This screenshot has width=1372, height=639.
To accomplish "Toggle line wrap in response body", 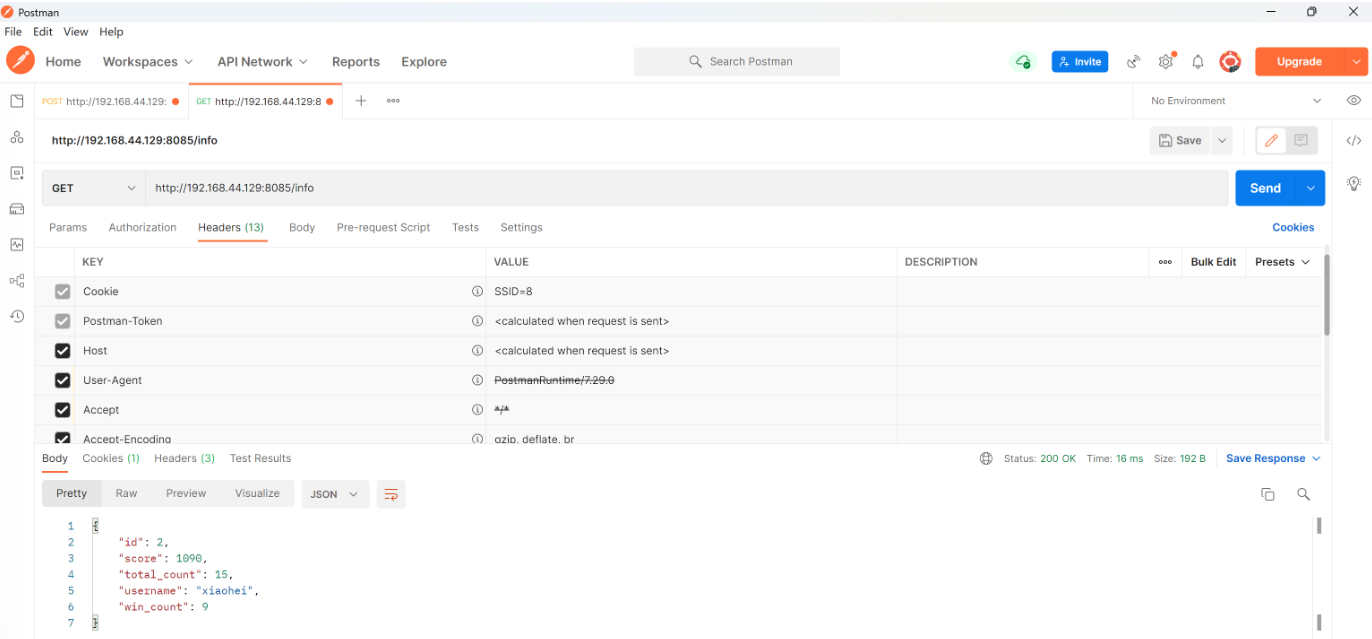I will (x=391, y=494).
